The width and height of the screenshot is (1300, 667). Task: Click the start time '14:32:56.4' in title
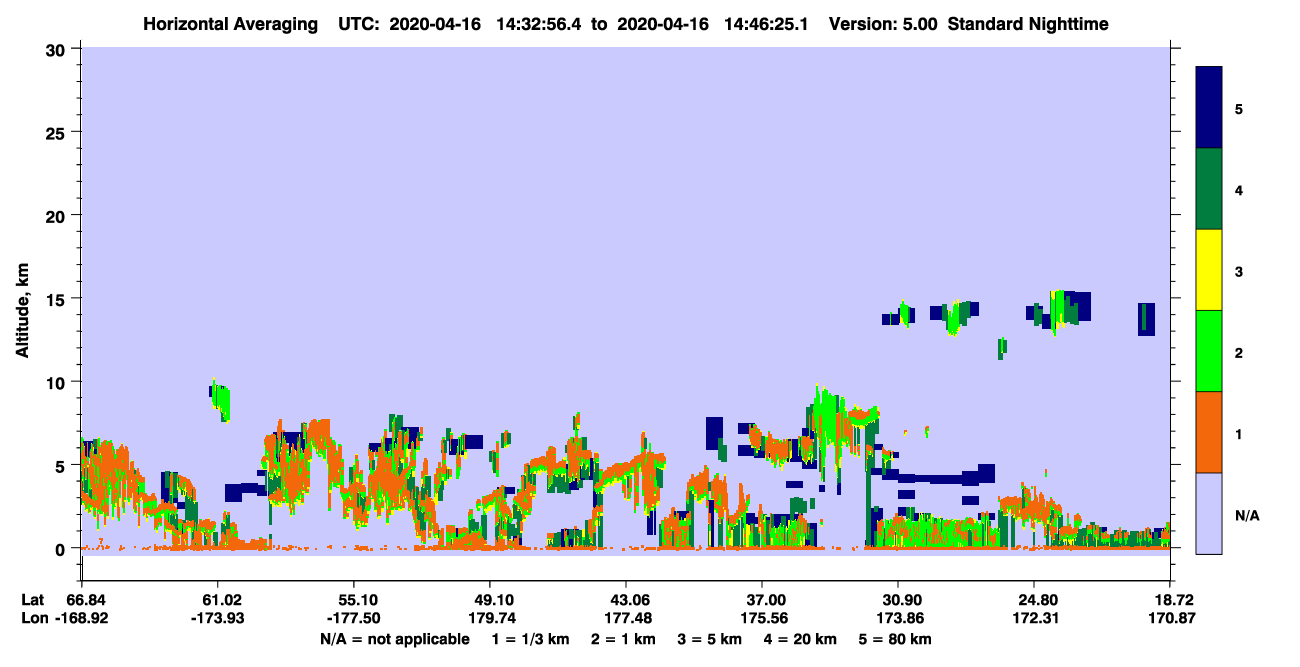pyautogui.click(x=539, y=23)
